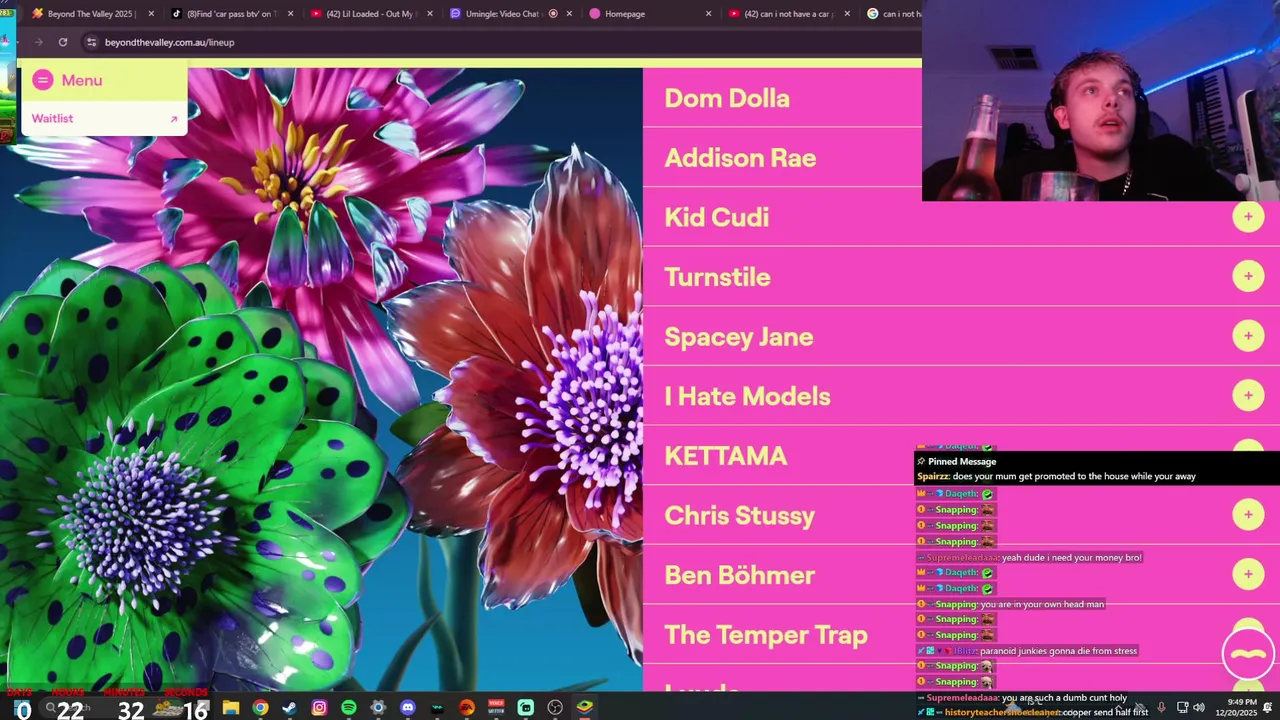The height and width of the screenshot is (720, 1280).
Task: Open Discord from the taskbar
Action: (407, 707)
